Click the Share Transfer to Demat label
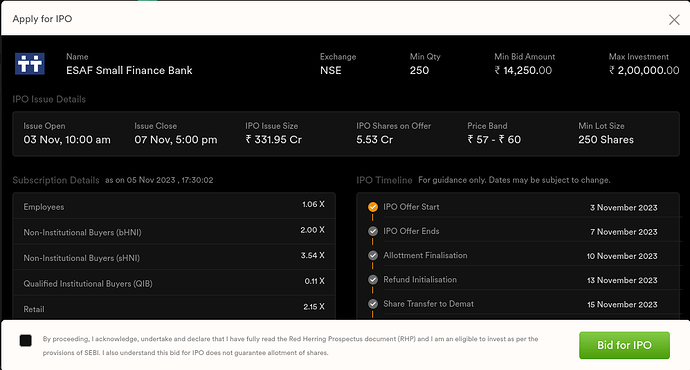This screenshot has height=370, width=690. [428, 304]
